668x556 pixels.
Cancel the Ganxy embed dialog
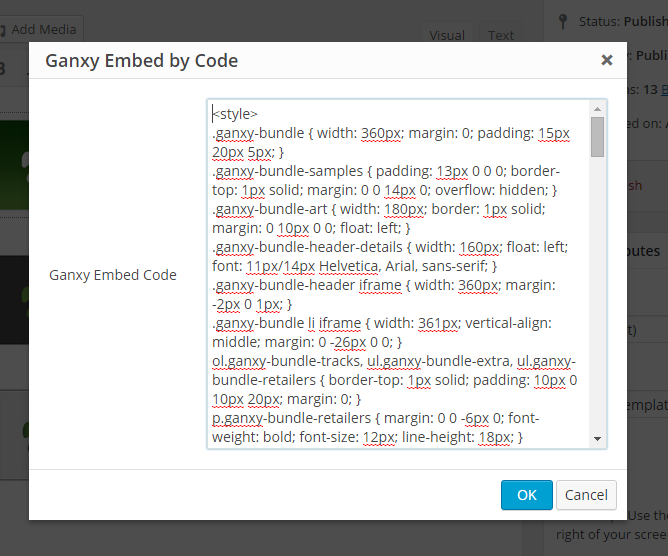(x=586, y=495)
